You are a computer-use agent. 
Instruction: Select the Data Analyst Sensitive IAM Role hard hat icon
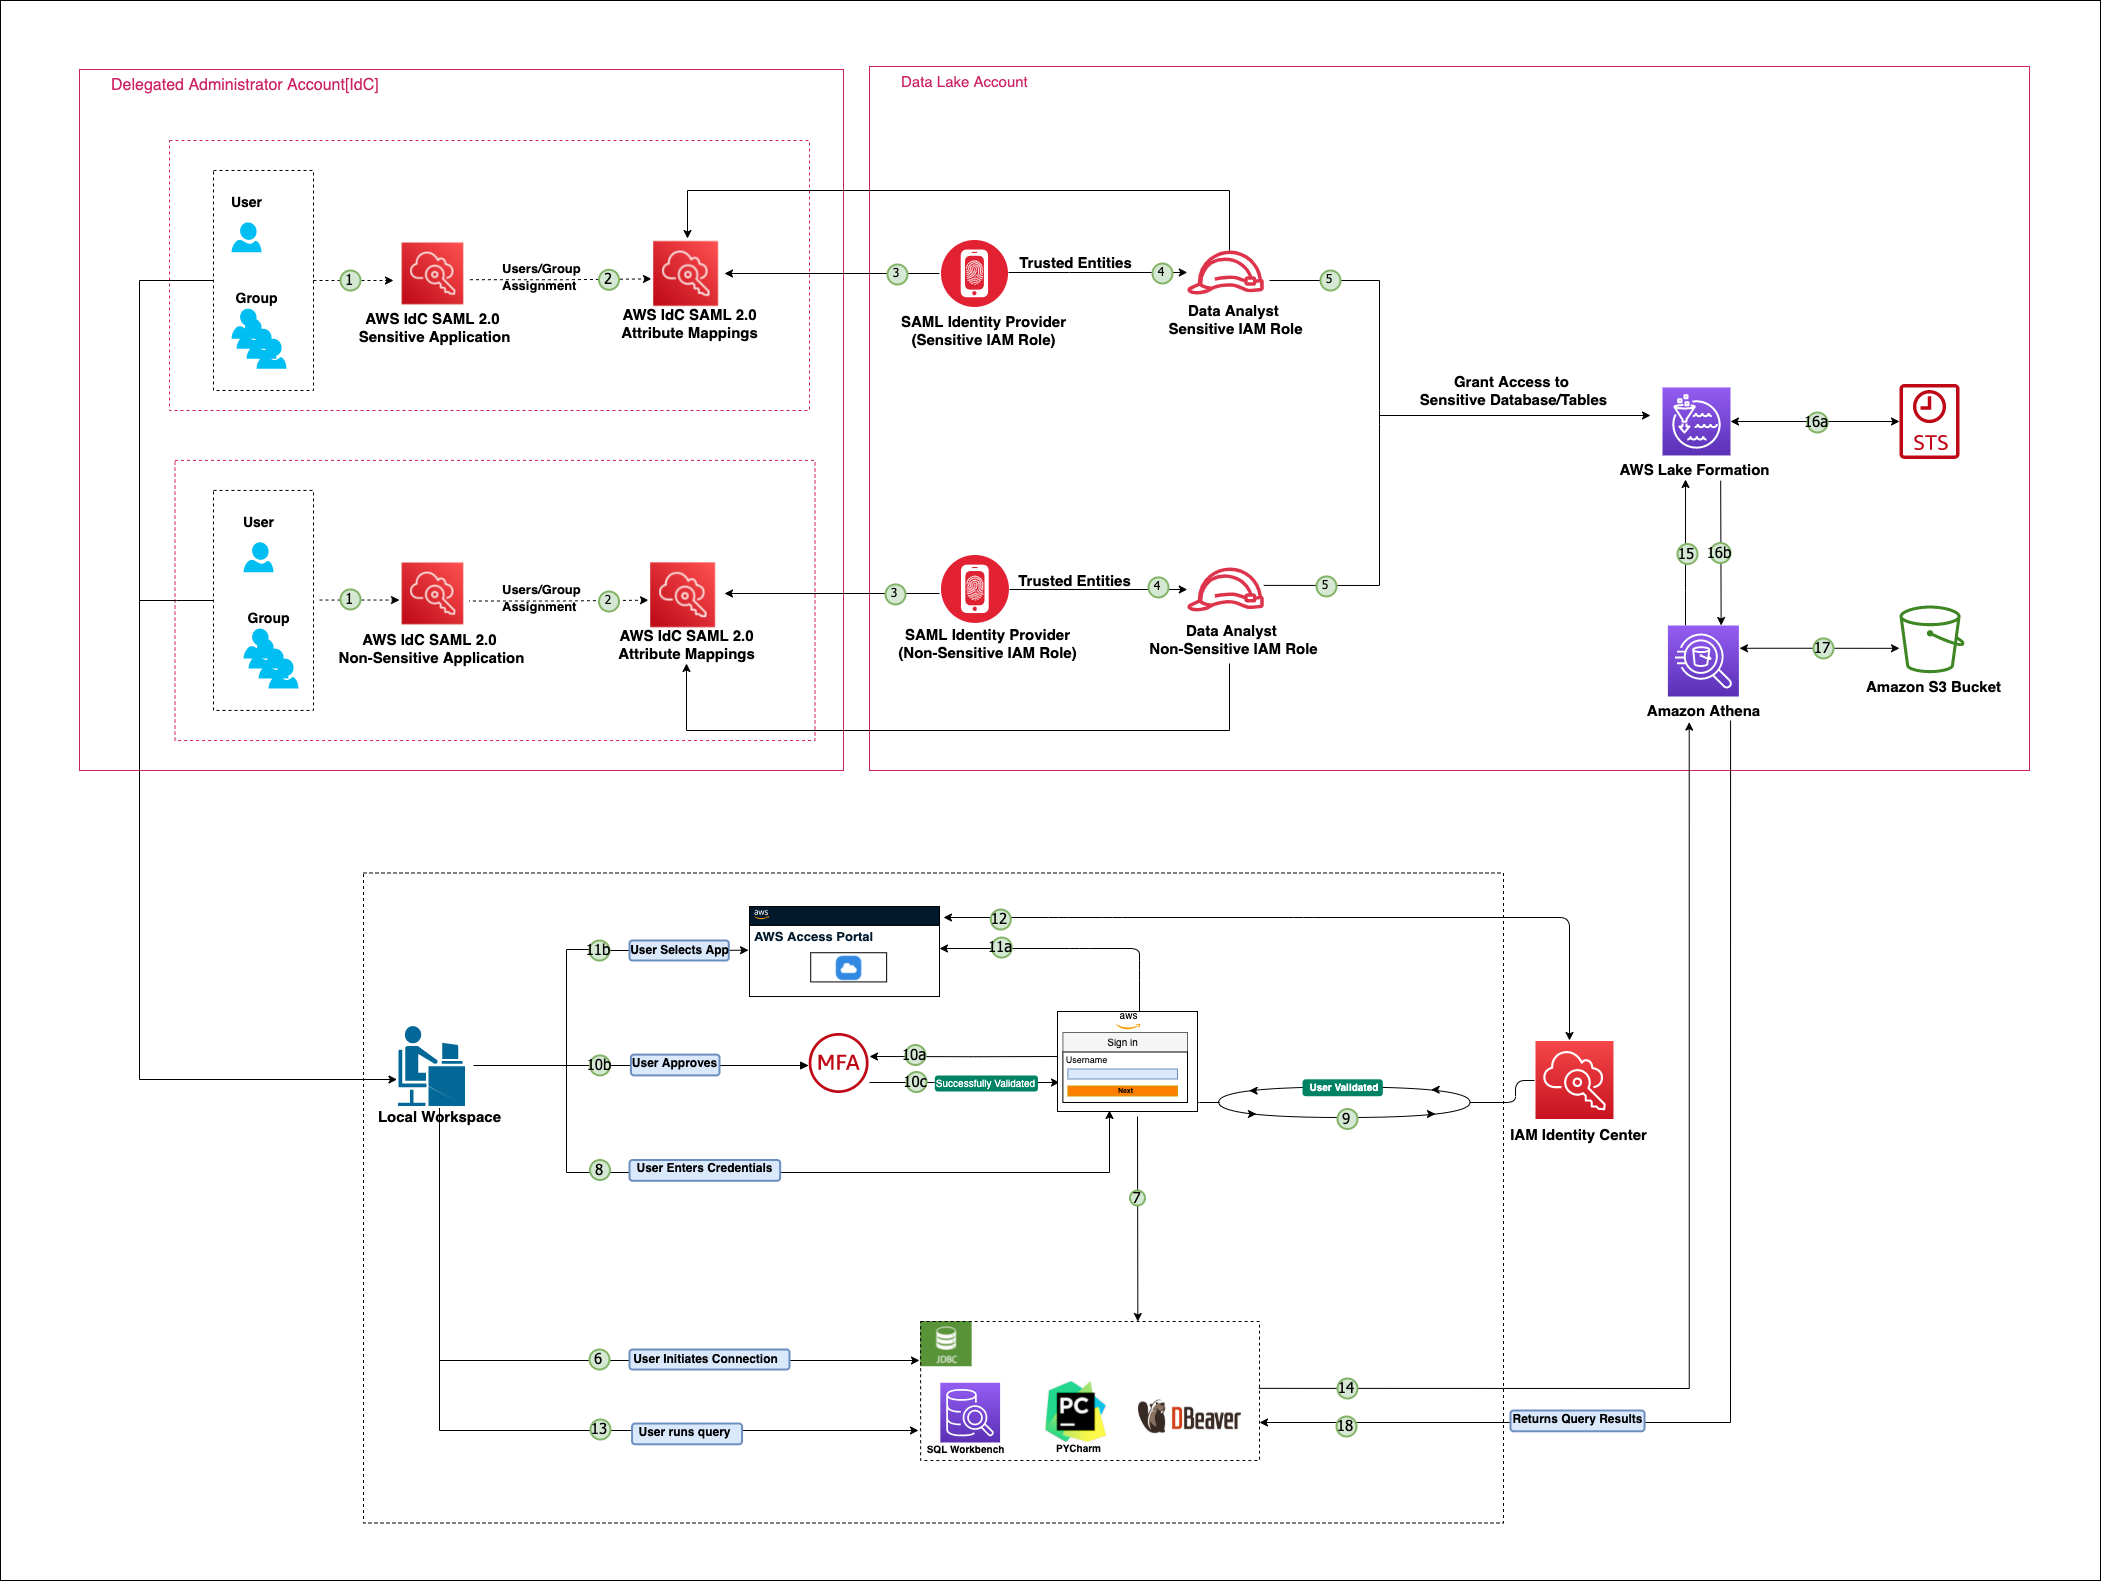(x=1225, y=272)
